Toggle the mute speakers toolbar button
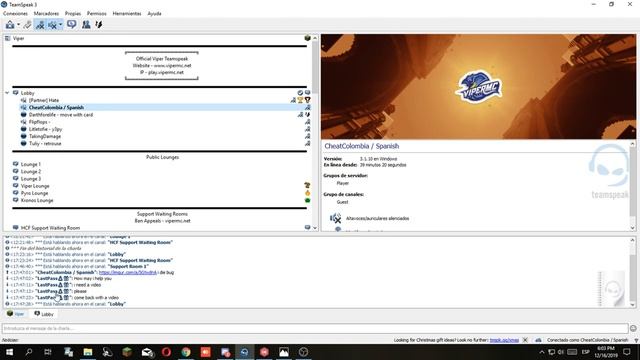Viewport: 640px width, 360px height. [52, 25]
